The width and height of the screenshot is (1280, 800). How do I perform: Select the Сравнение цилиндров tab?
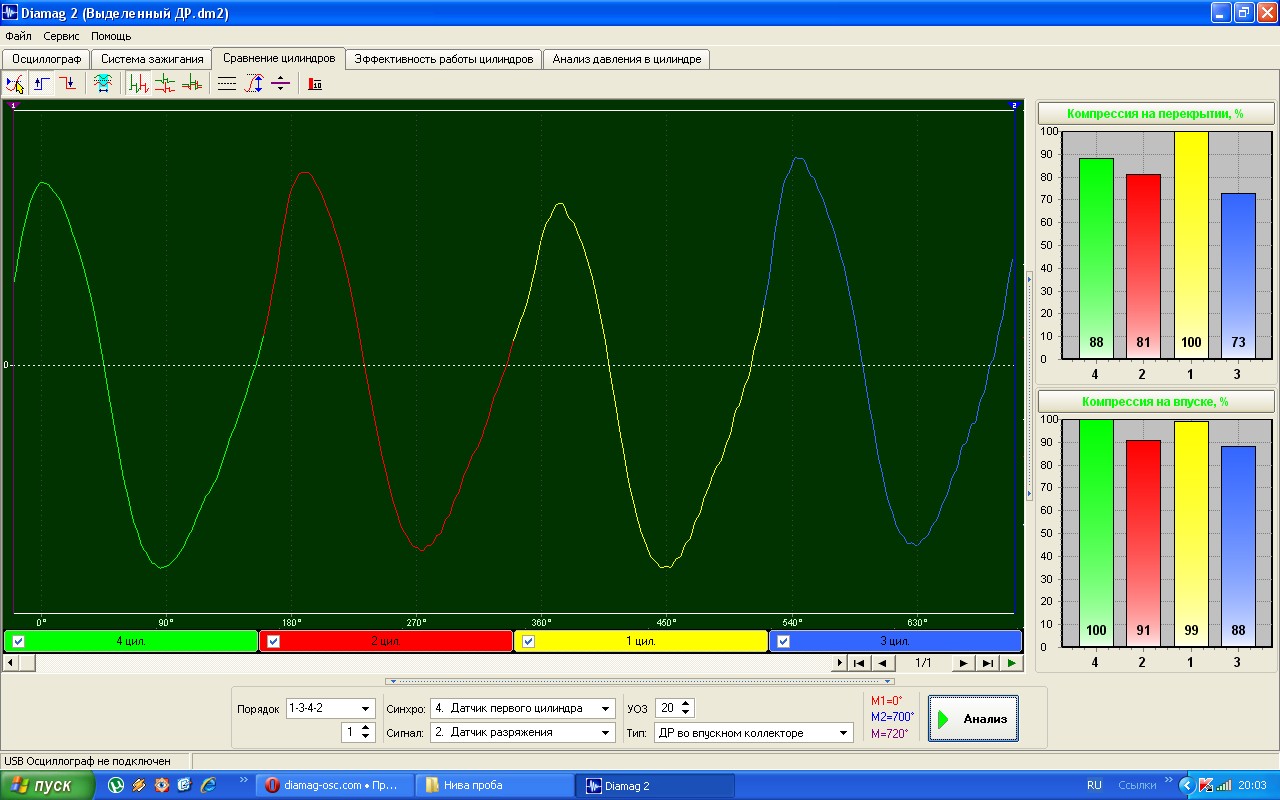point(279,58)
